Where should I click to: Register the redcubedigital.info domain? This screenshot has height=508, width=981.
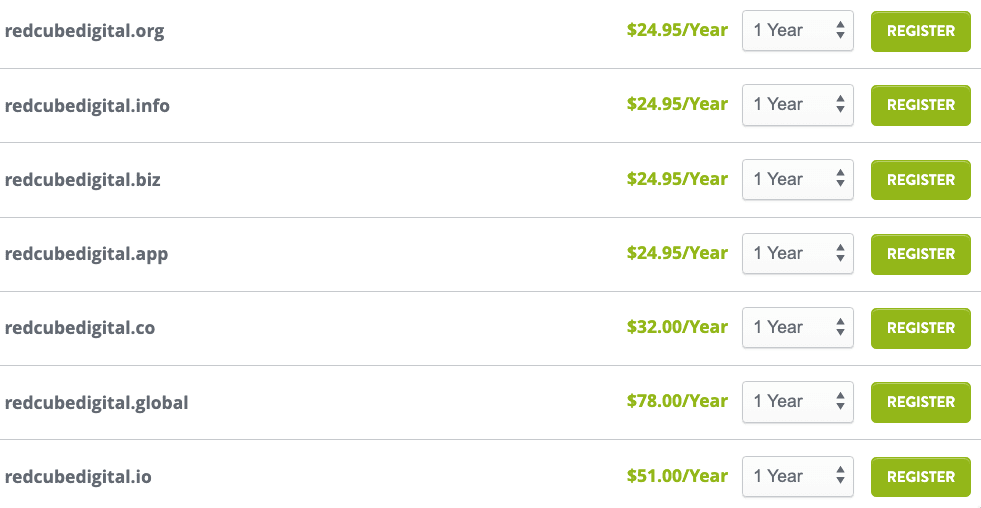[x=920, y=105]
